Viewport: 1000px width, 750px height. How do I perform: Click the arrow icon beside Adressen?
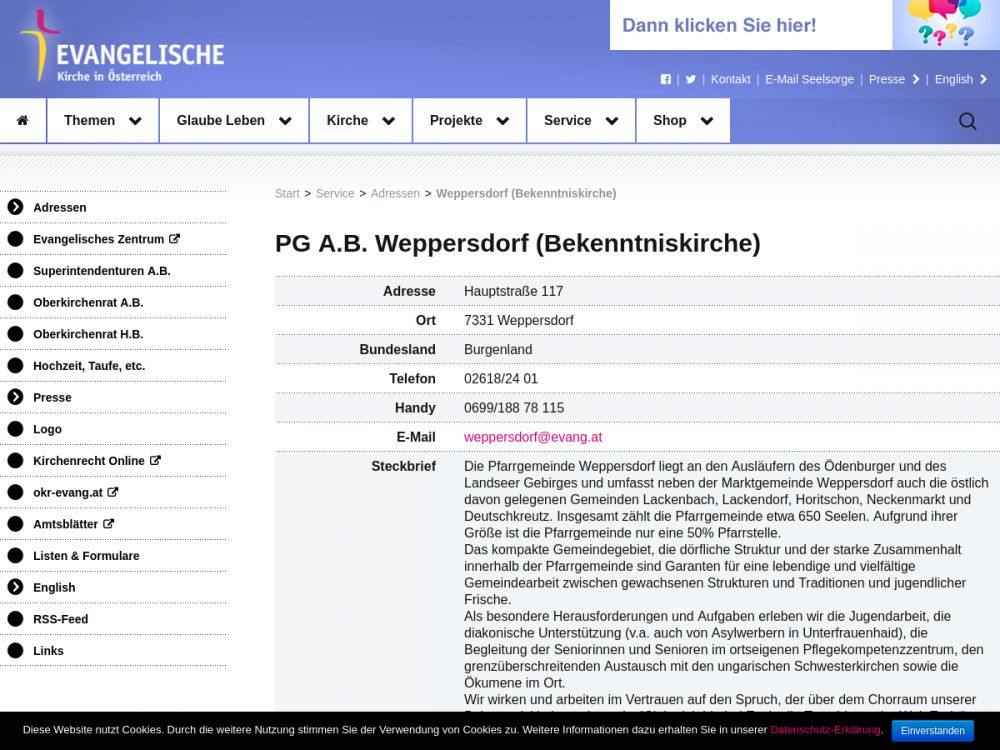[15, 207]
